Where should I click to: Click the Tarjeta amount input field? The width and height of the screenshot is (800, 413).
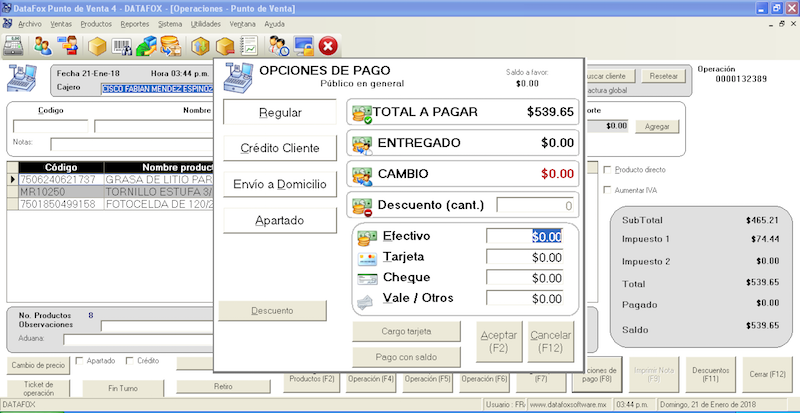pyautogui.click(x=525, y=257)
